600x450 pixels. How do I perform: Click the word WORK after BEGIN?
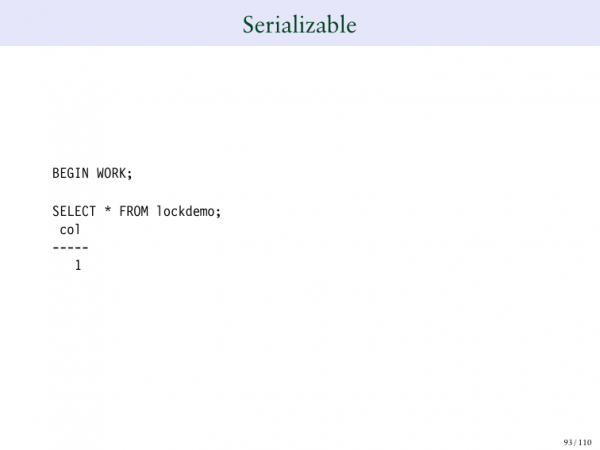(111, 173)
